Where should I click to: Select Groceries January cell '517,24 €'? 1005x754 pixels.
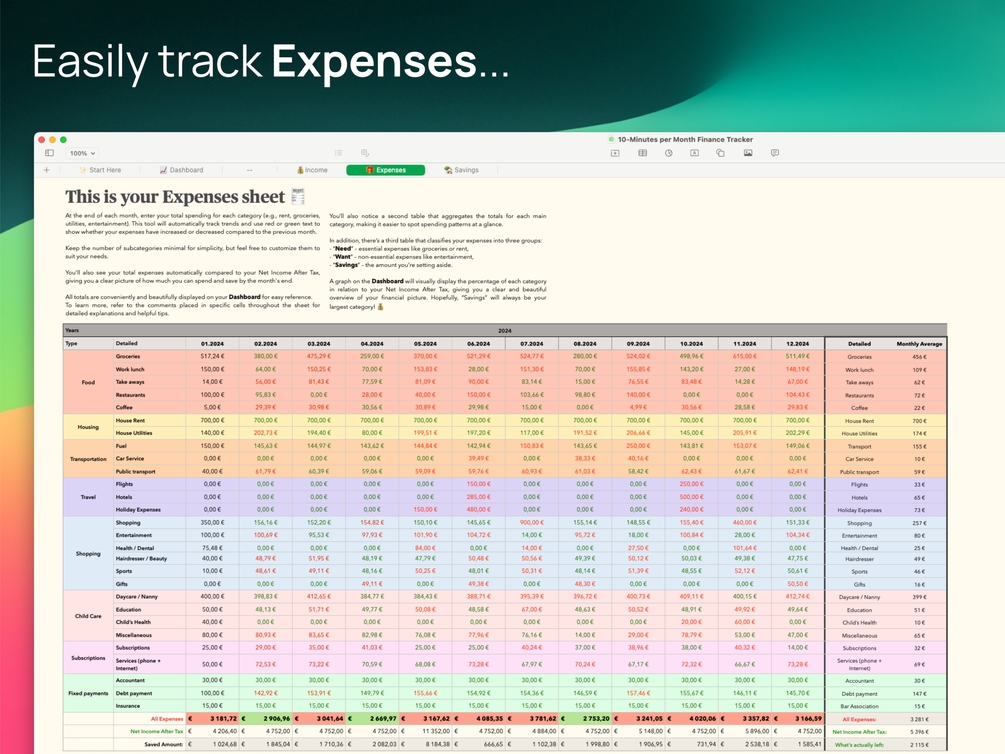coord(212,356)
